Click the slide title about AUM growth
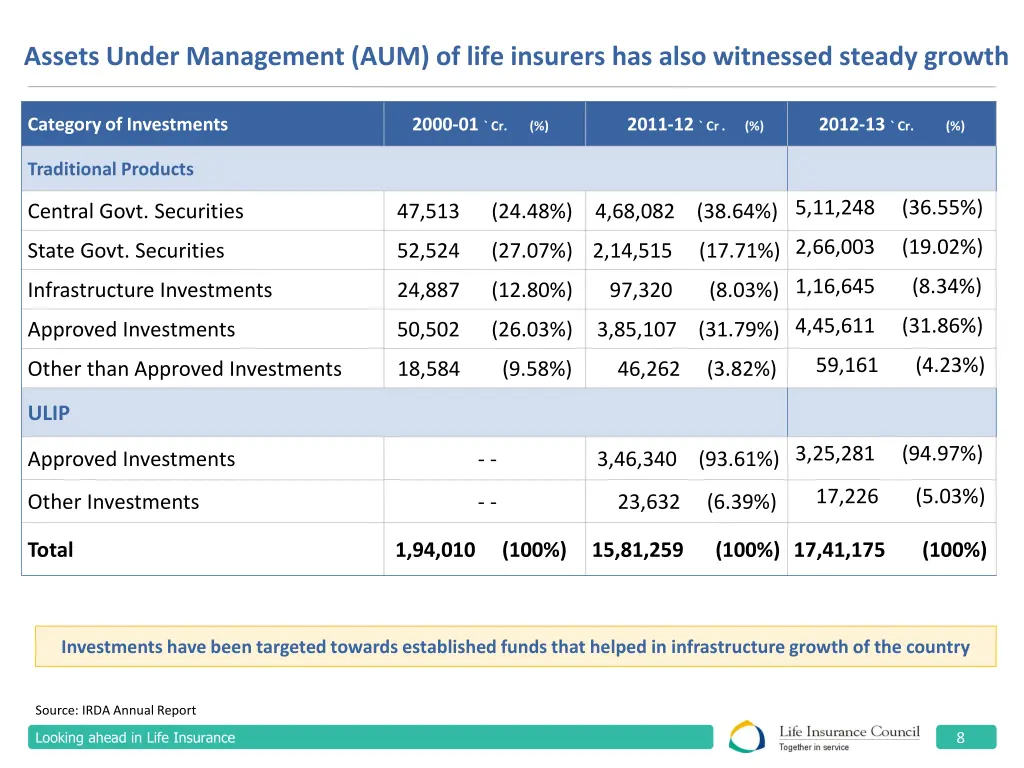The height and width of the screenshot is (768, 1024). click(515, 56)
